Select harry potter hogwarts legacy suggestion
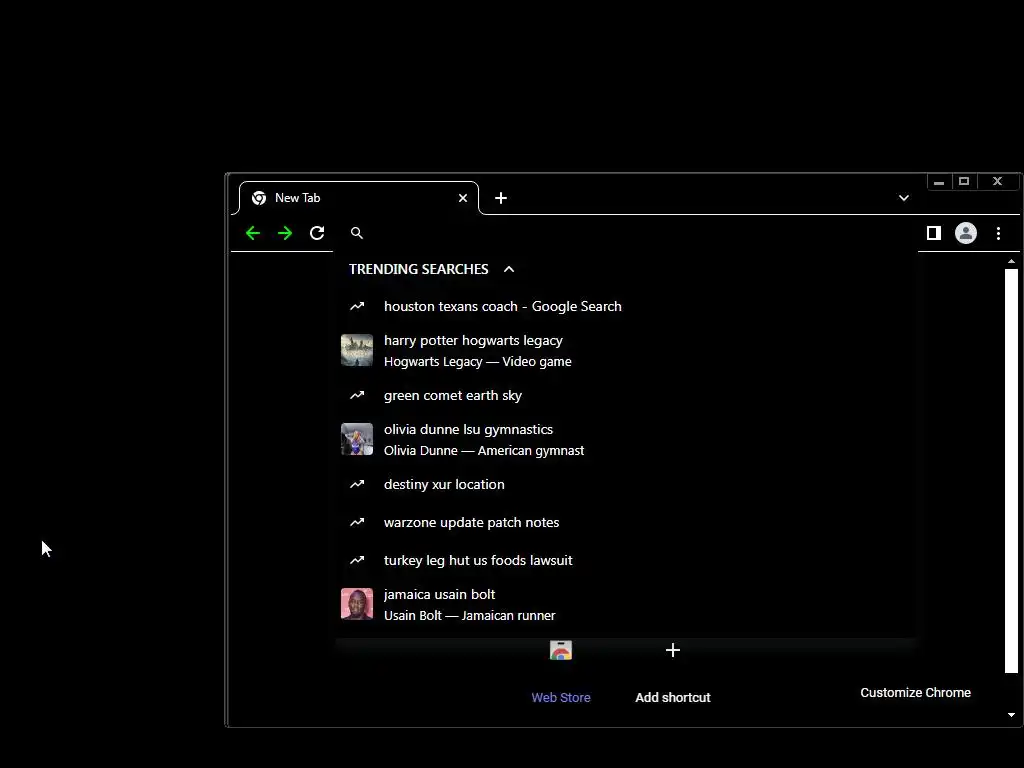 point(626,351)
